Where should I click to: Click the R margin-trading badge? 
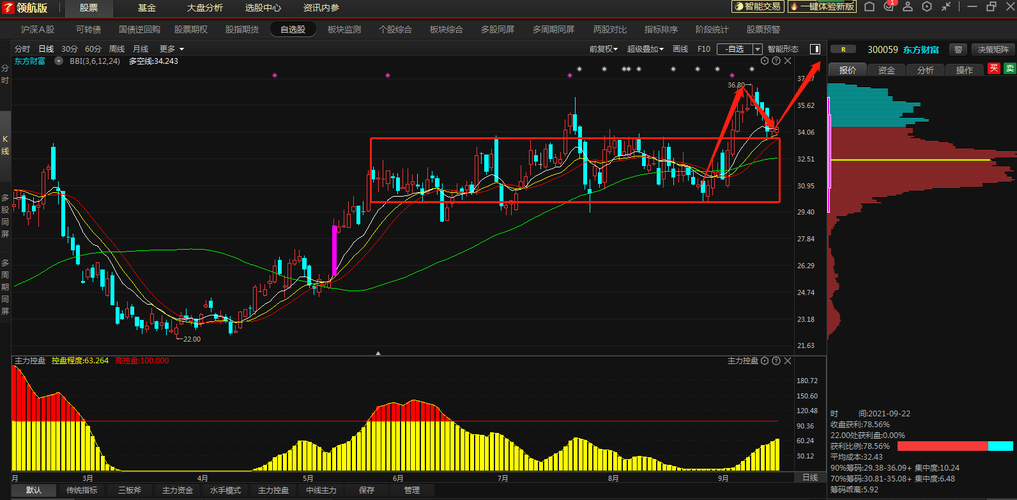[x=843, y=49]
